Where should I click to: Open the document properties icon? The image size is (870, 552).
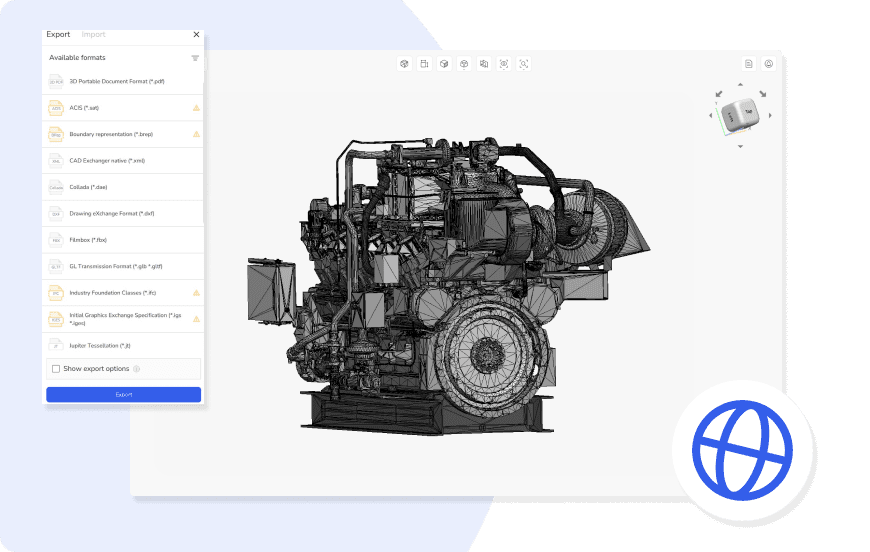748,64
